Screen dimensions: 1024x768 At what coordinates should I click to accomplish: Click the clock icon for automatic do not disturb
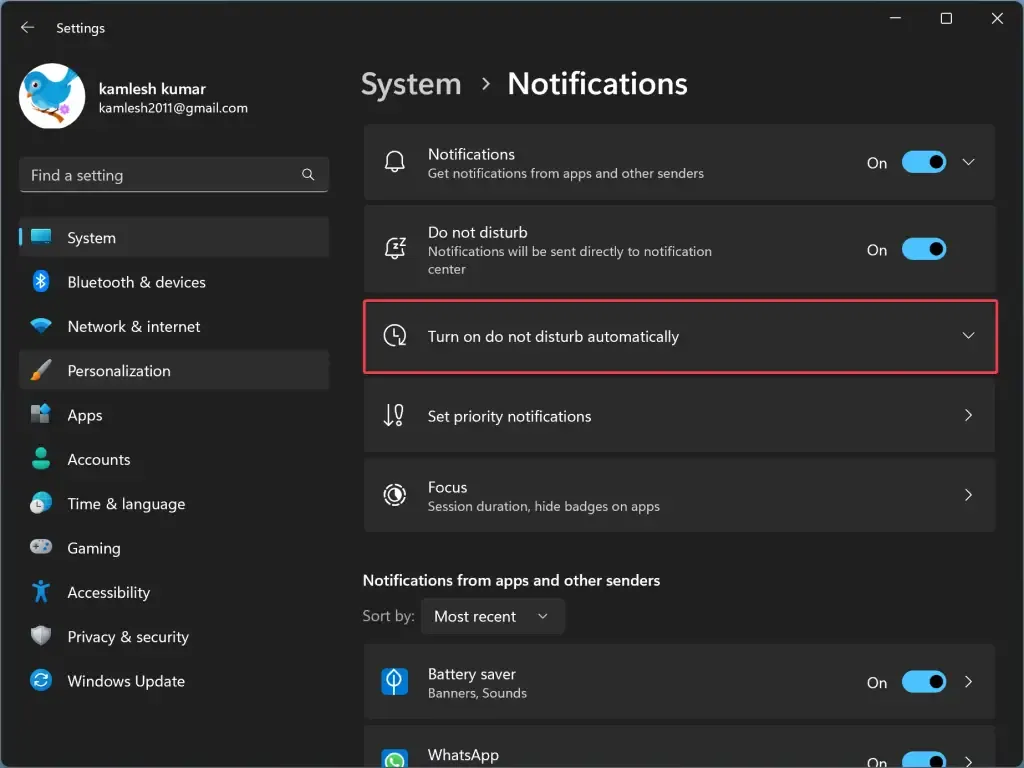[x=395, y=336]
